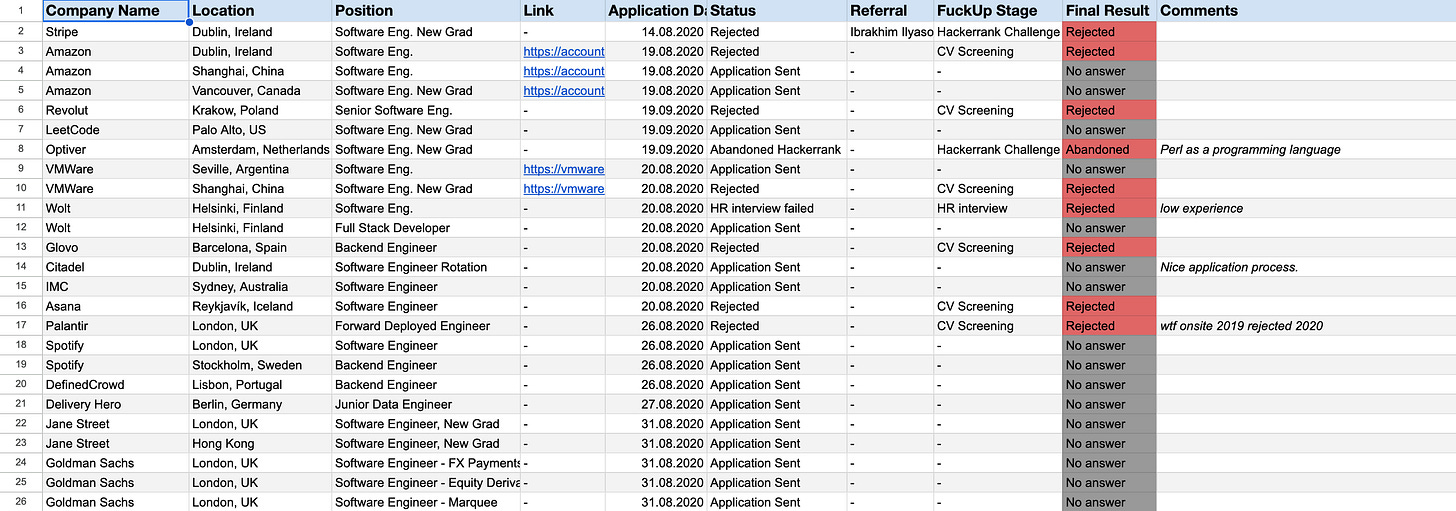Select row 26 via its row number

(x=21, y=502)
